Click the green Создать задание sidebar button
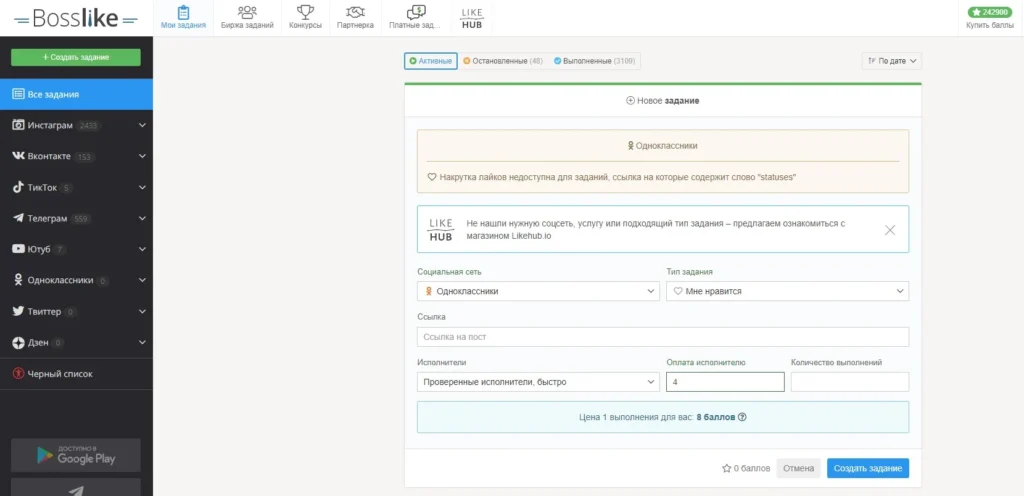 (x=76, y=57)
